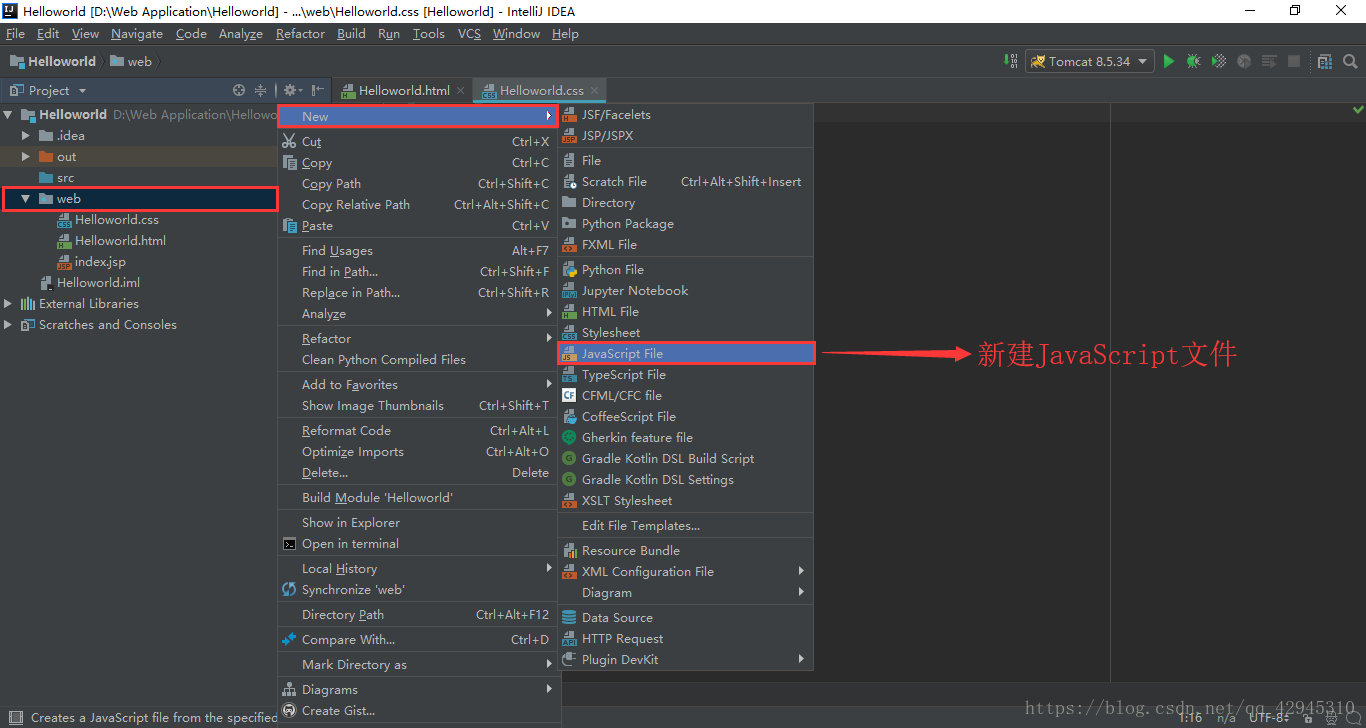The width and height of the screenshot is (1366, 728).
Task: Select Jupyter Notebook menu entry
Action: 685,291
